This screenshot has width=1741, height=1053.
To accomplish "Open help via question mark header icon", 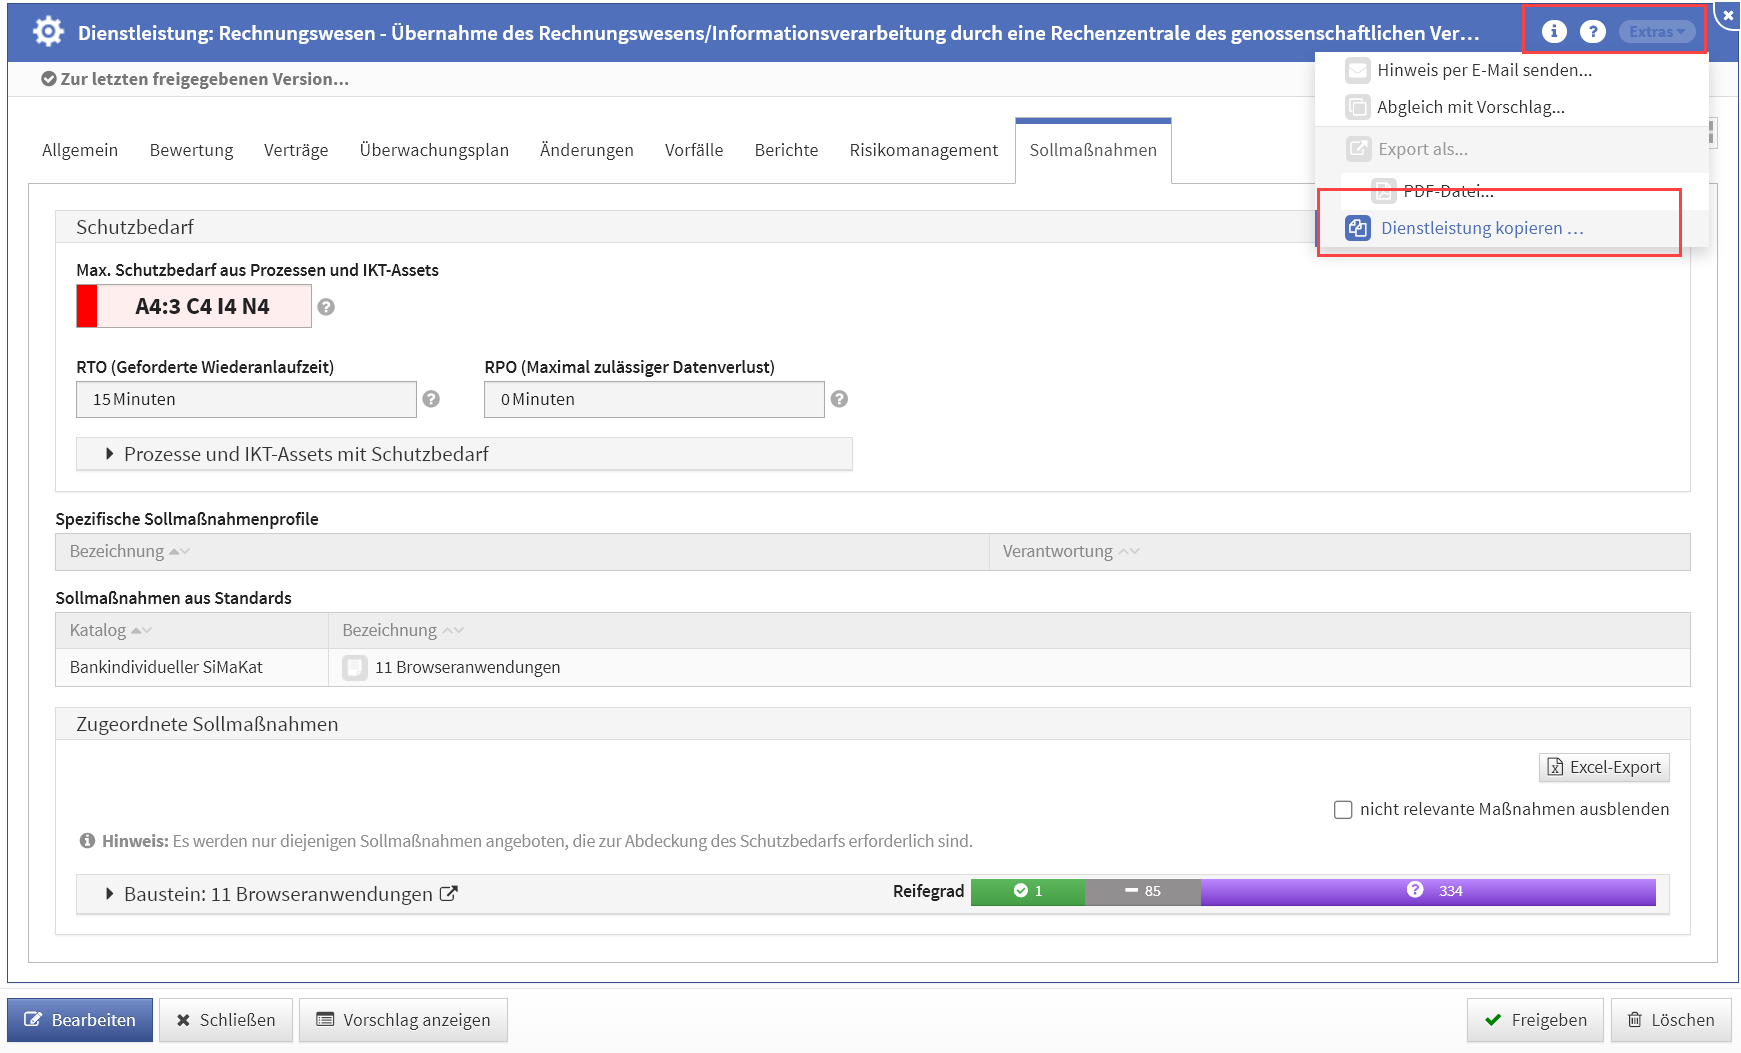I will [1592, 31].
